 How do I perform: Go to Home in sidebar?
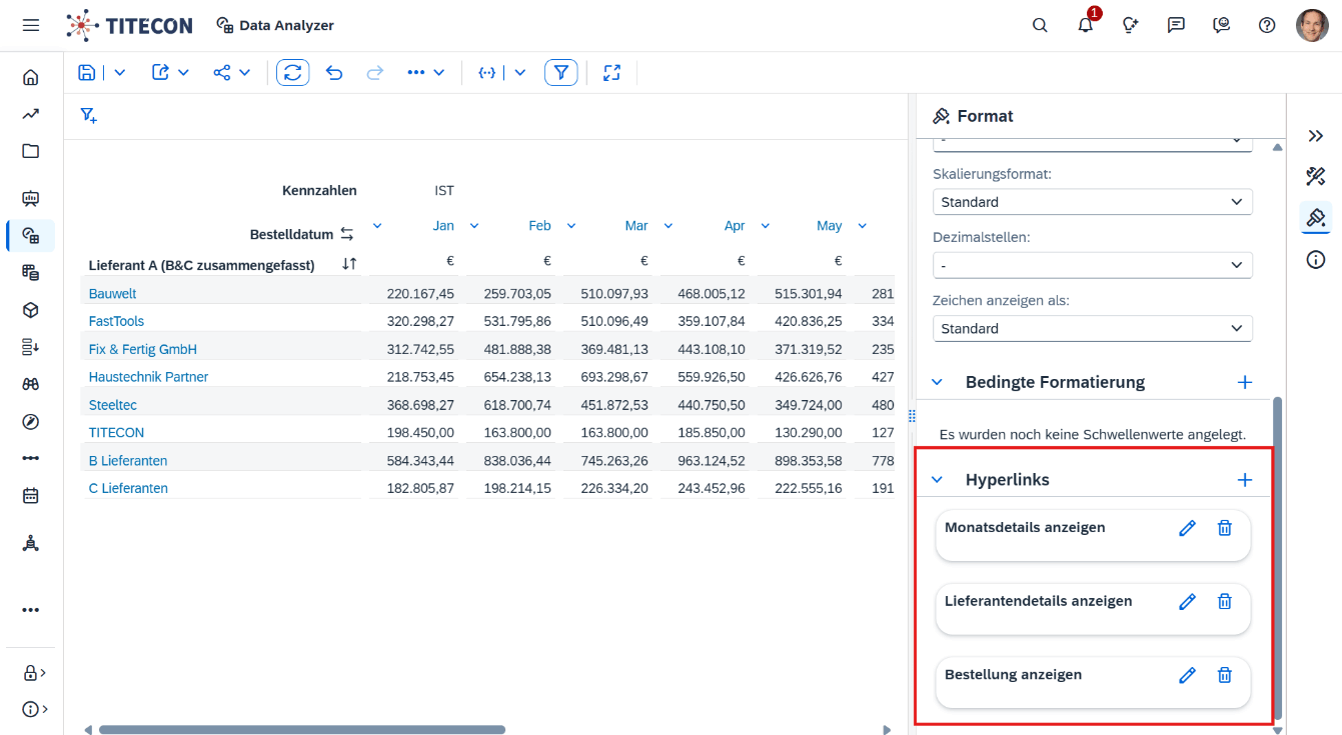point(31,77)
